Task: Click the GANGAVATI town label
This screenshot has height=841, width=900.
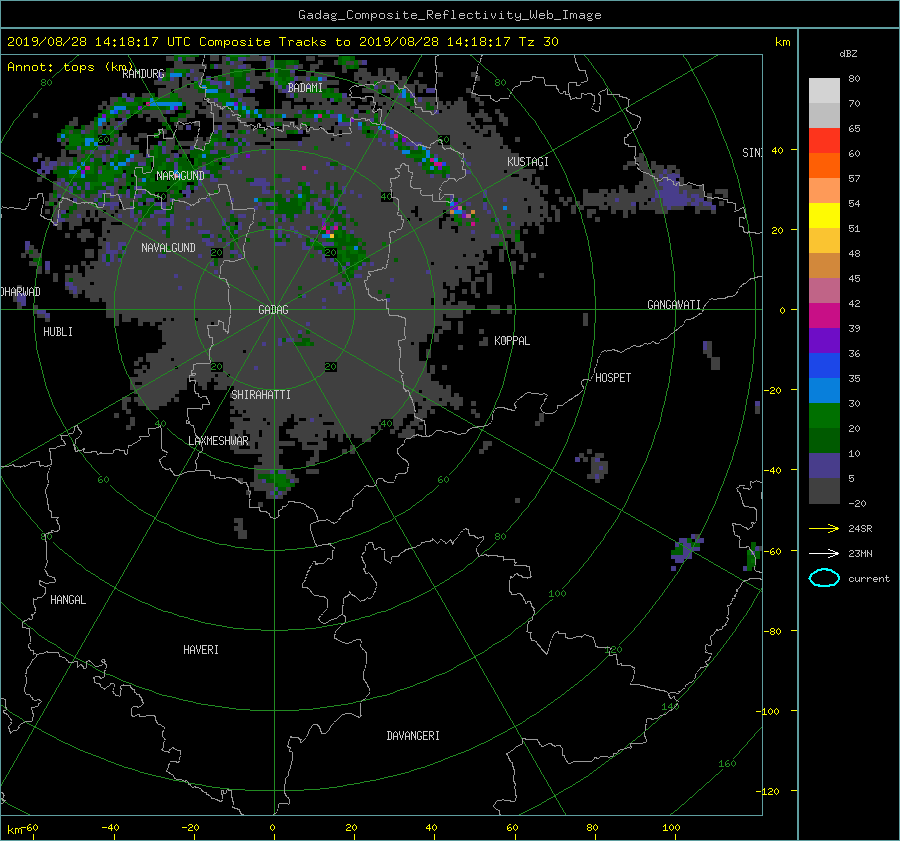Action: pos(674,304)
